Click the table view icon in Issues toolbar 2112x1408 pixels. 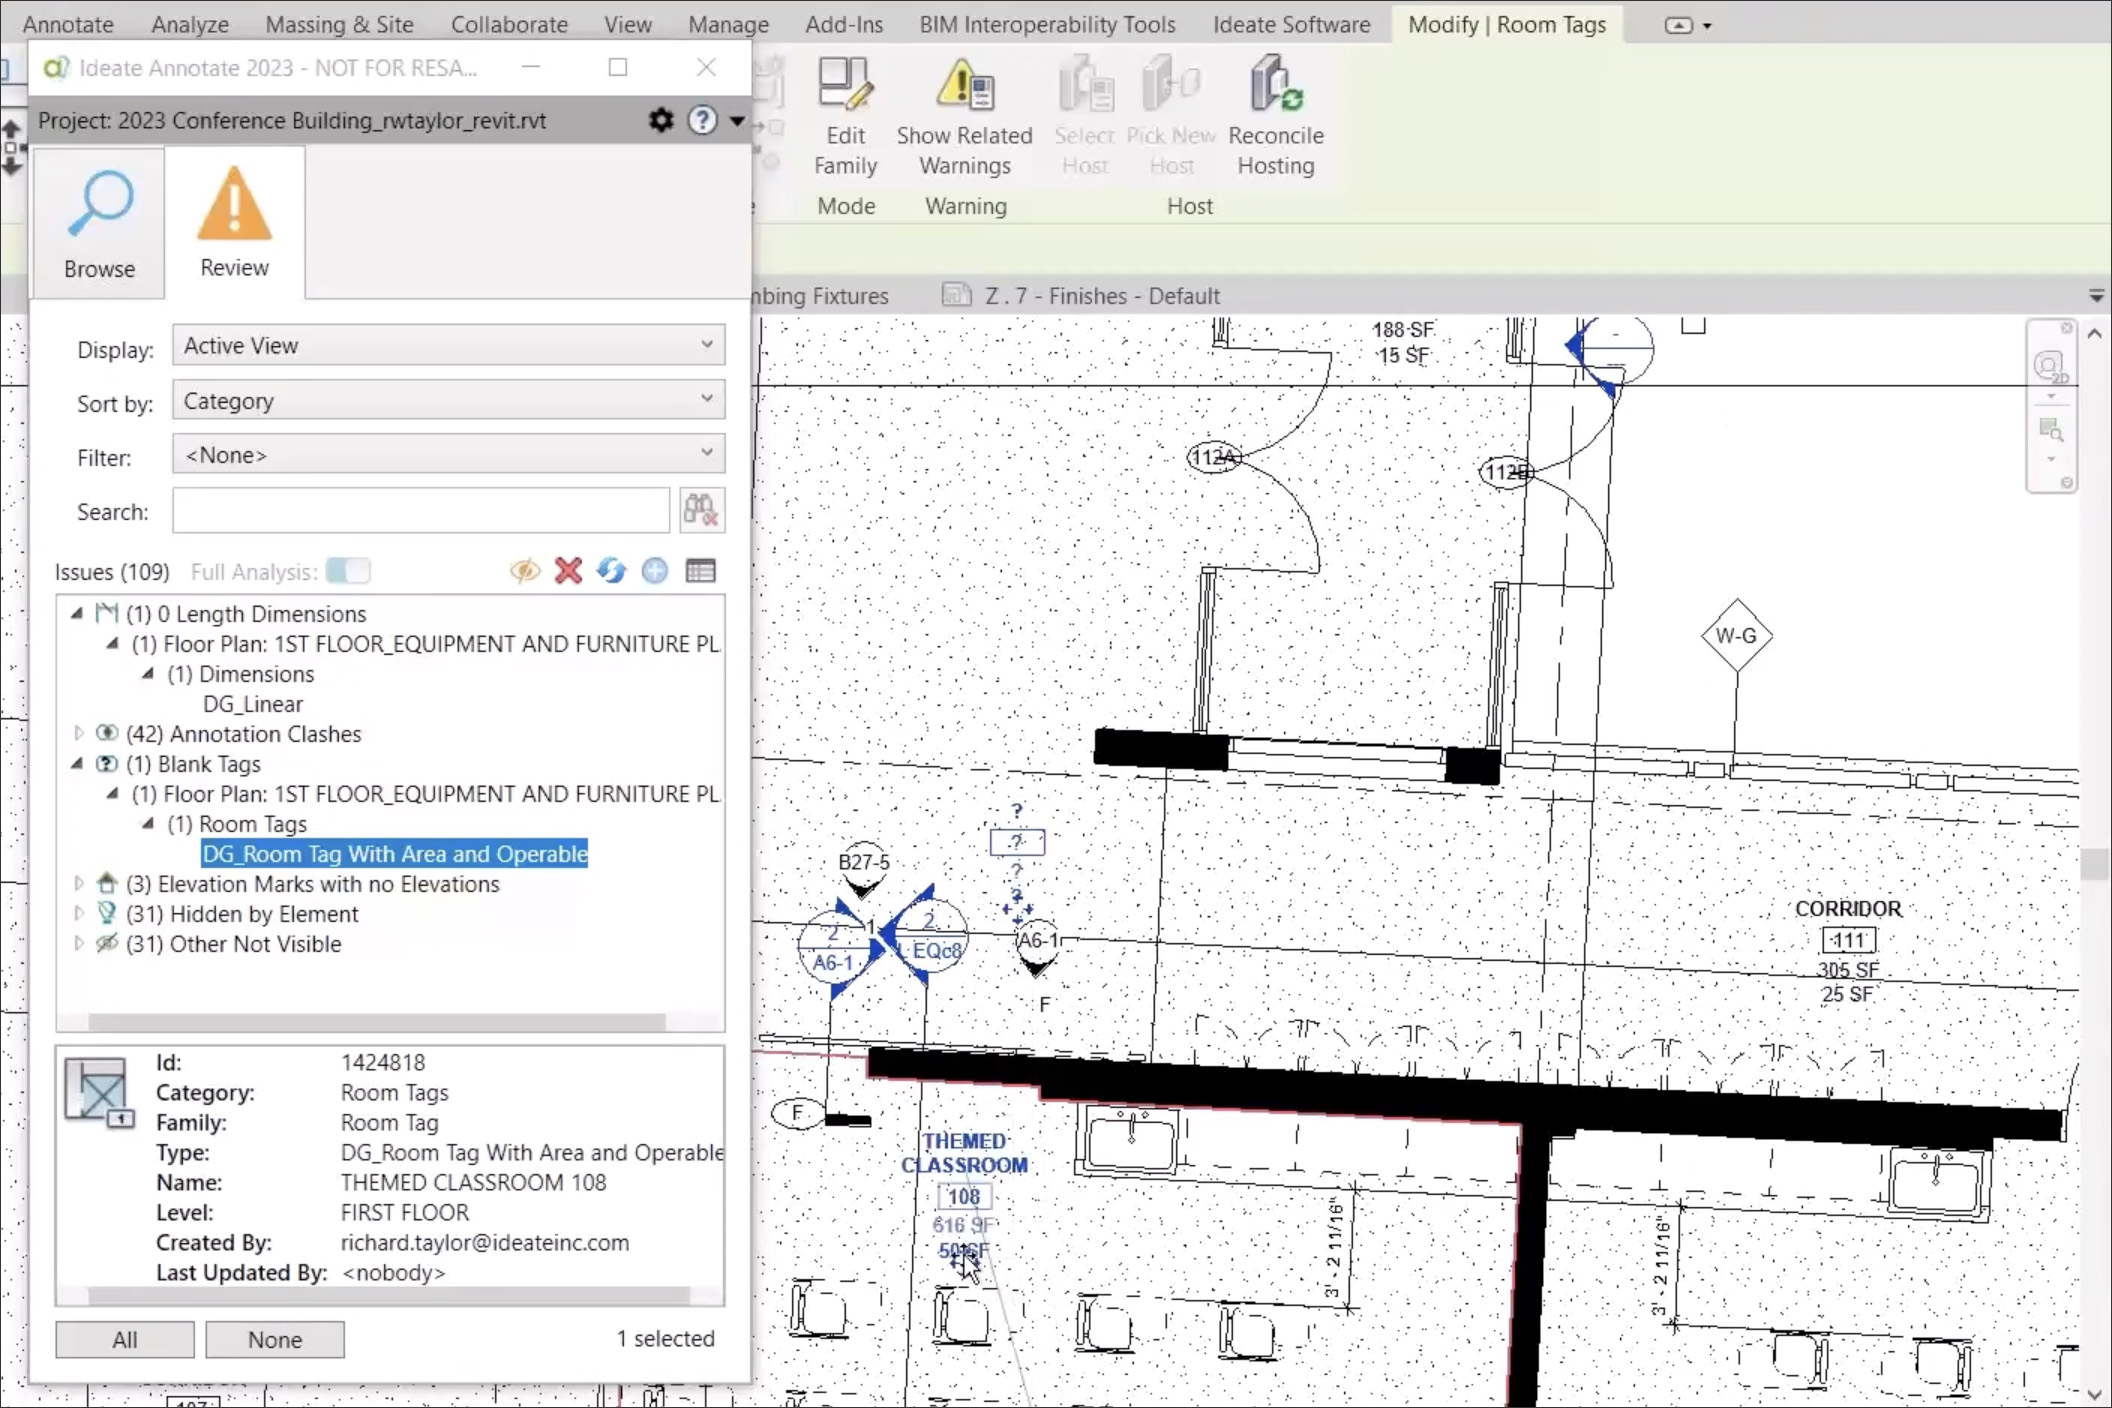click(x=700, y=571)
